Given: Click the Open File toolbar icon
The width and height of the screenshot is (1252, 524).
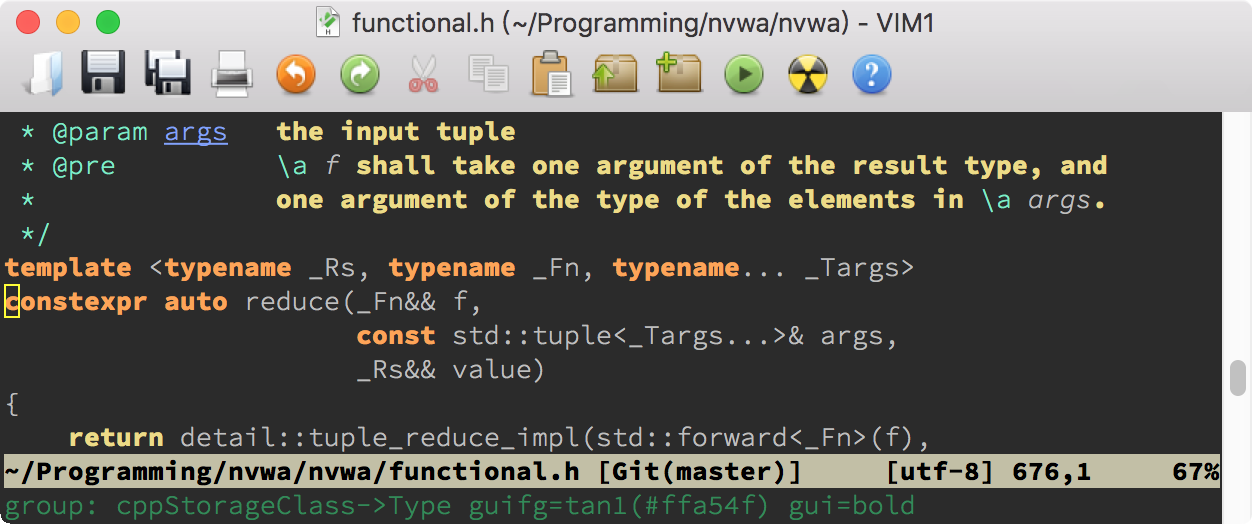Looking at the screenshot, I should coord(45,74).
